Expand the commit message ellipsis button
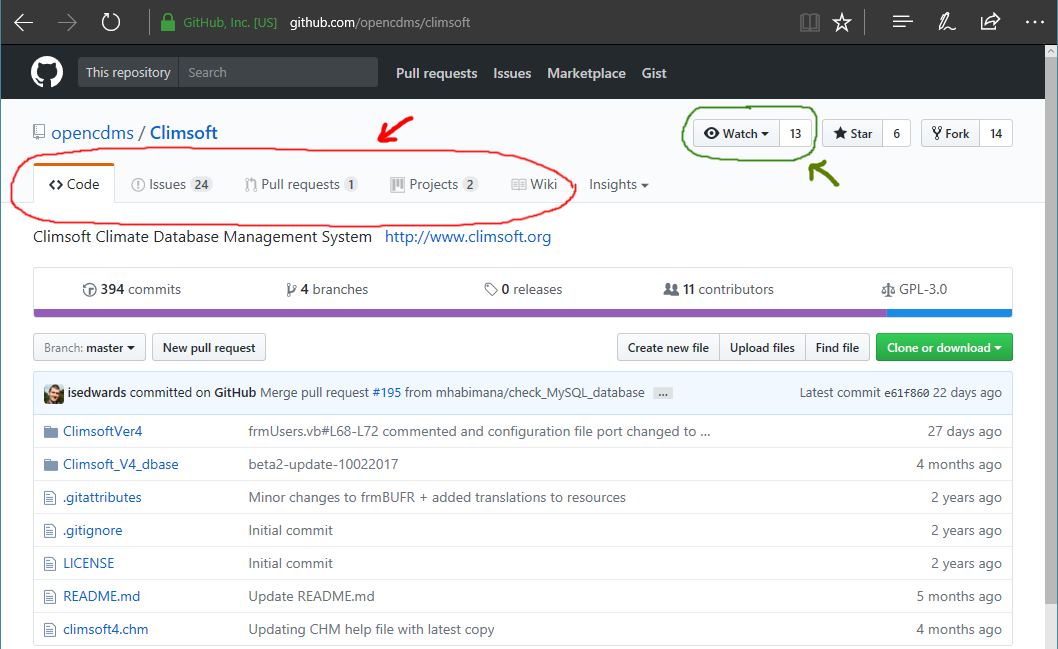Viewport: 1058px width, 649px height. click(663, 393)
